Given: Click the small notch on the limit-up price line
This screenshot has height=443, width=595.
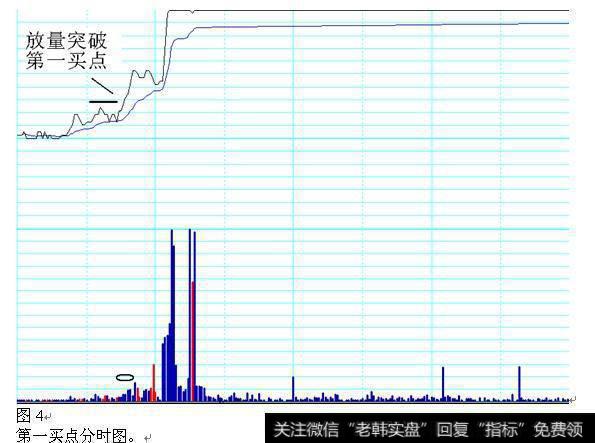Looking at the screenshot, I should point(193,12).
